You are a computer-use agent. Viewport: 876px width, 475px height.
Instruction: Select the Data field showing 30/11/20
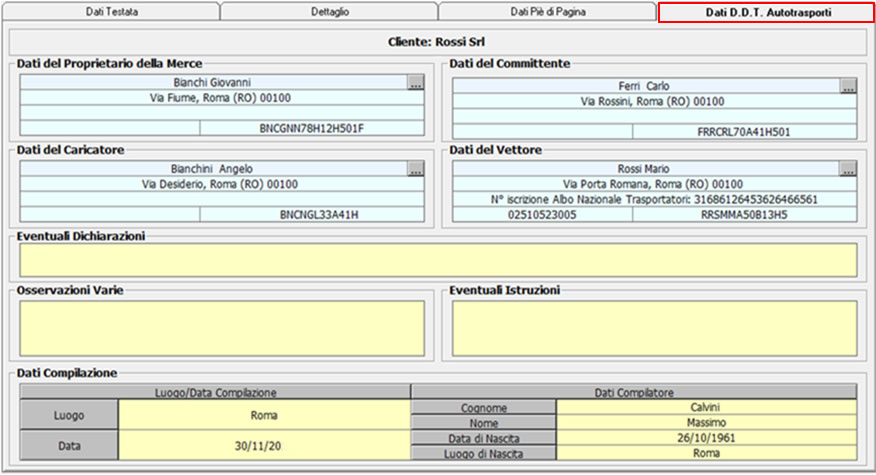click(x=264, y=444)
